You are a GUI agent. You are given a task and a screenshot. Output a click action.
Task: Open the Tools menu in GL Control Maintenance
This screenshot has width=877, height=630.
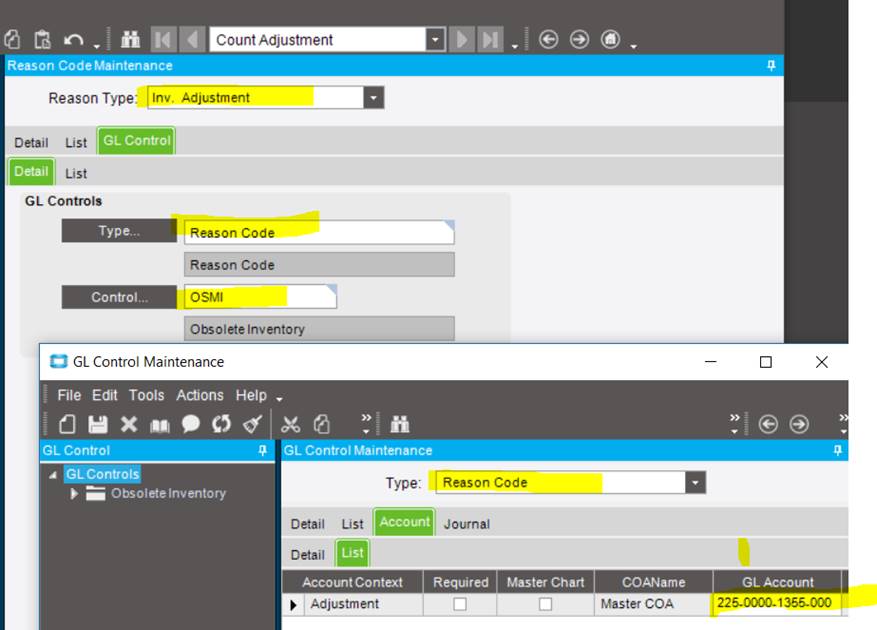pyautogui.click(x=147, y=395)
